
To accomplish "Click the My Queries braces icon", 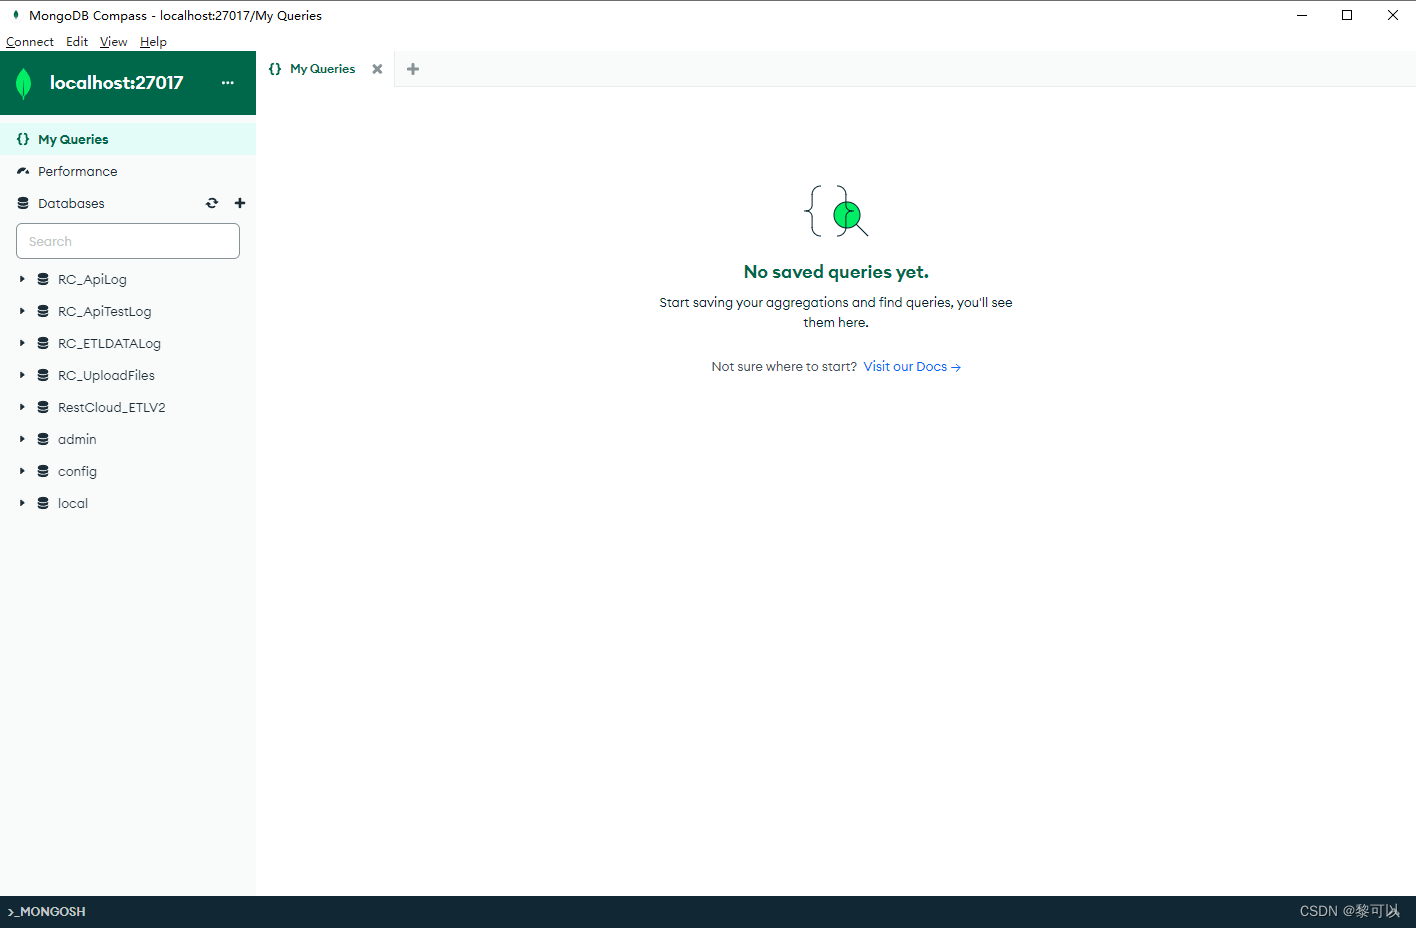I will (x=22, y=139).
